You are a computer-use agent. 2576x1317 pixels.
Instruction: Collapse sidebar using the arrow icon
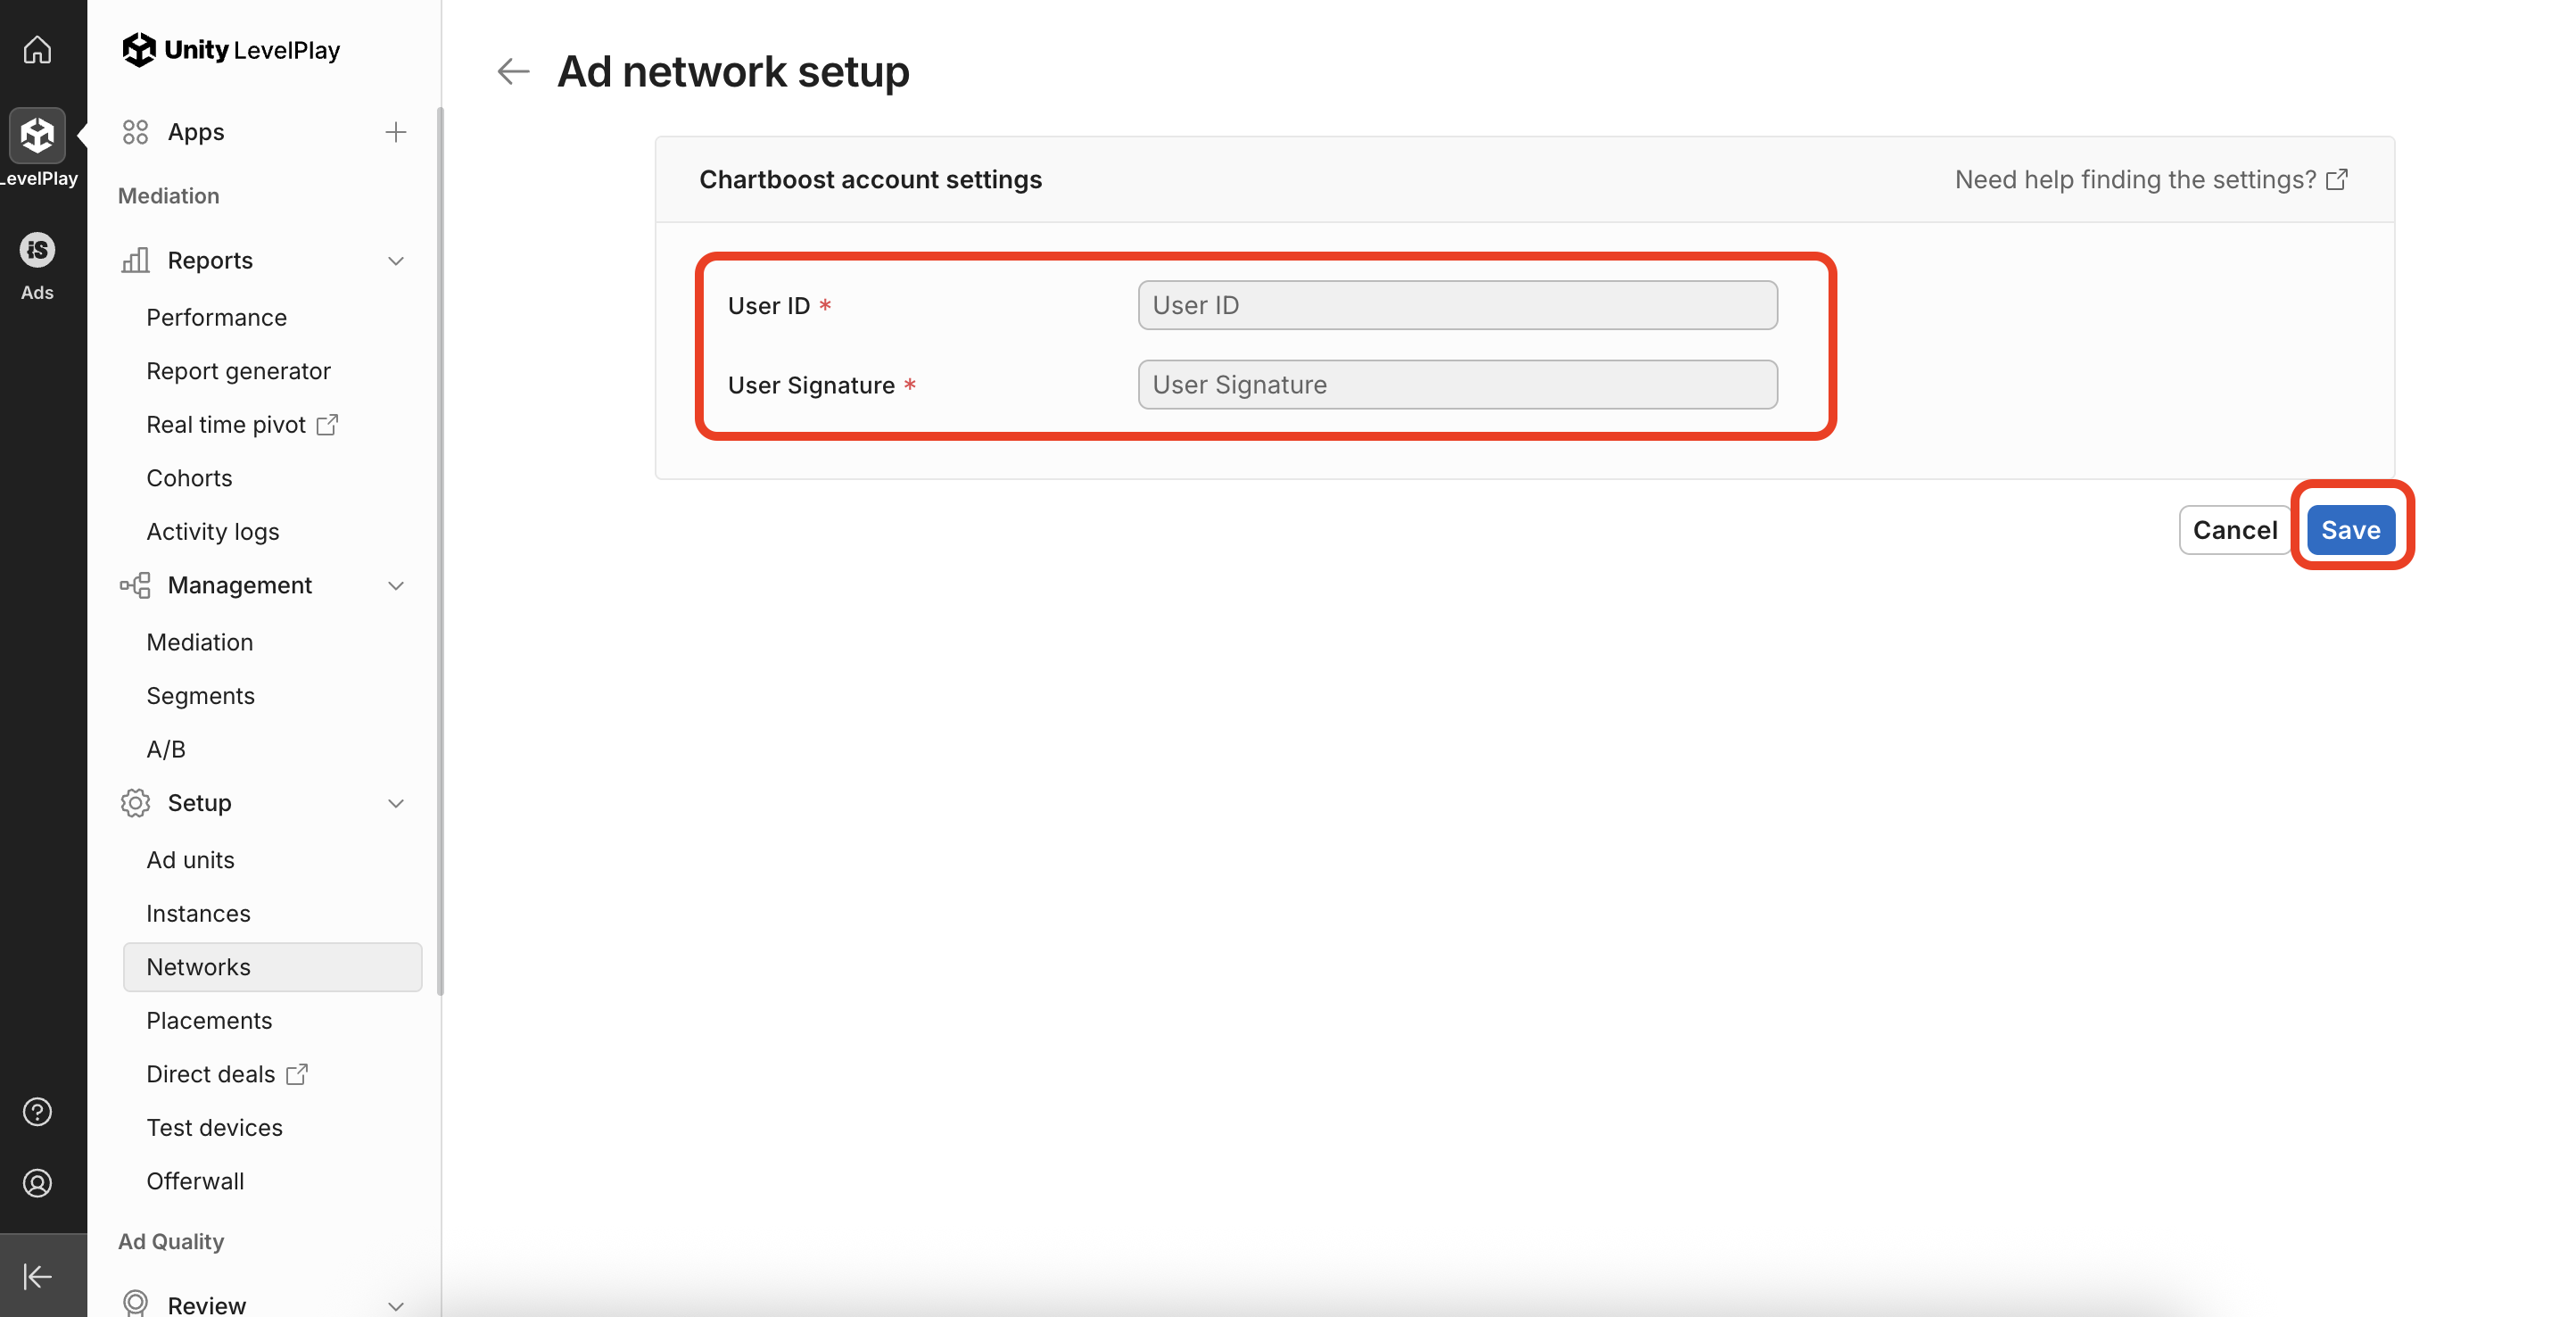tap(37, 1276)
